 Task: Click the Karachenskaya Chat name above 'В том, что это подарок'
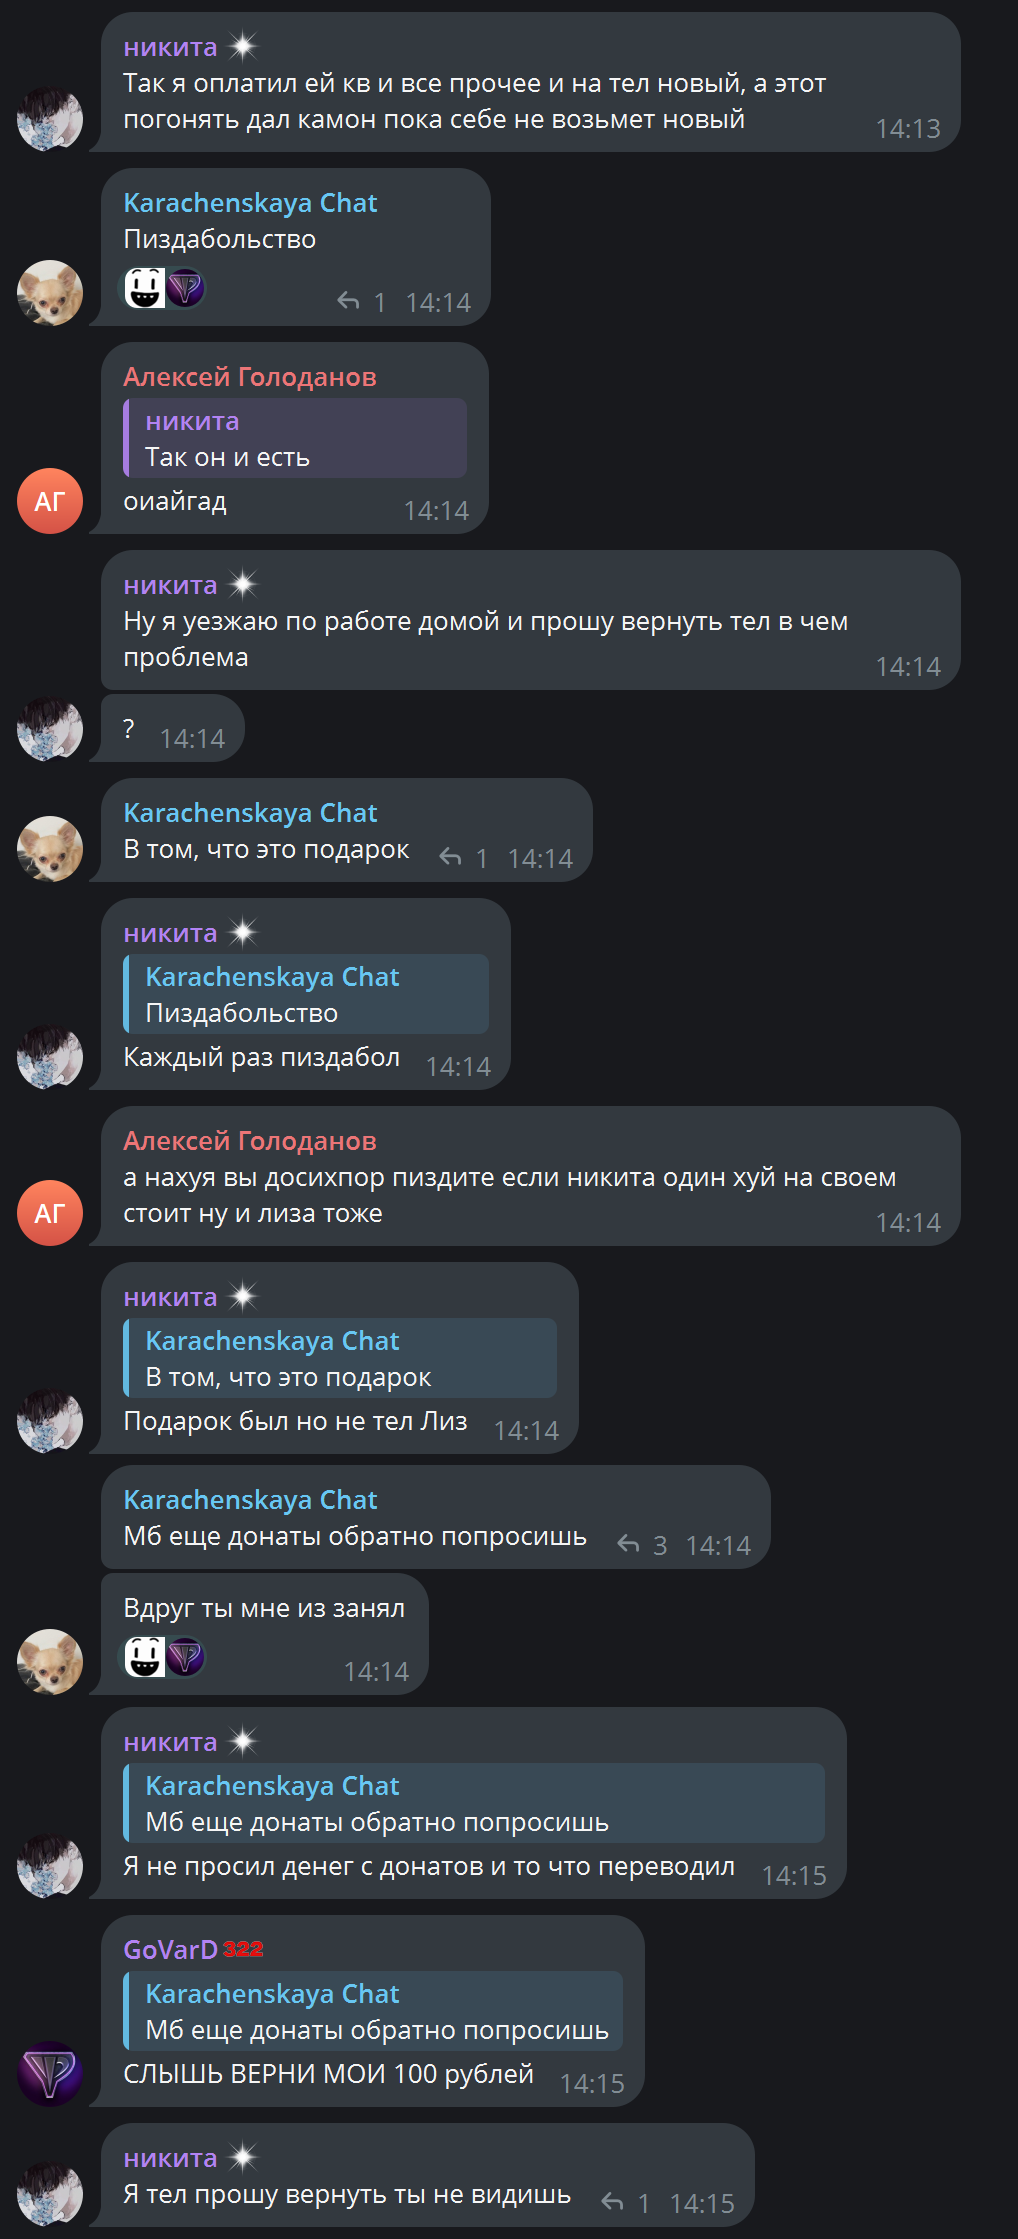pos(250,813)
